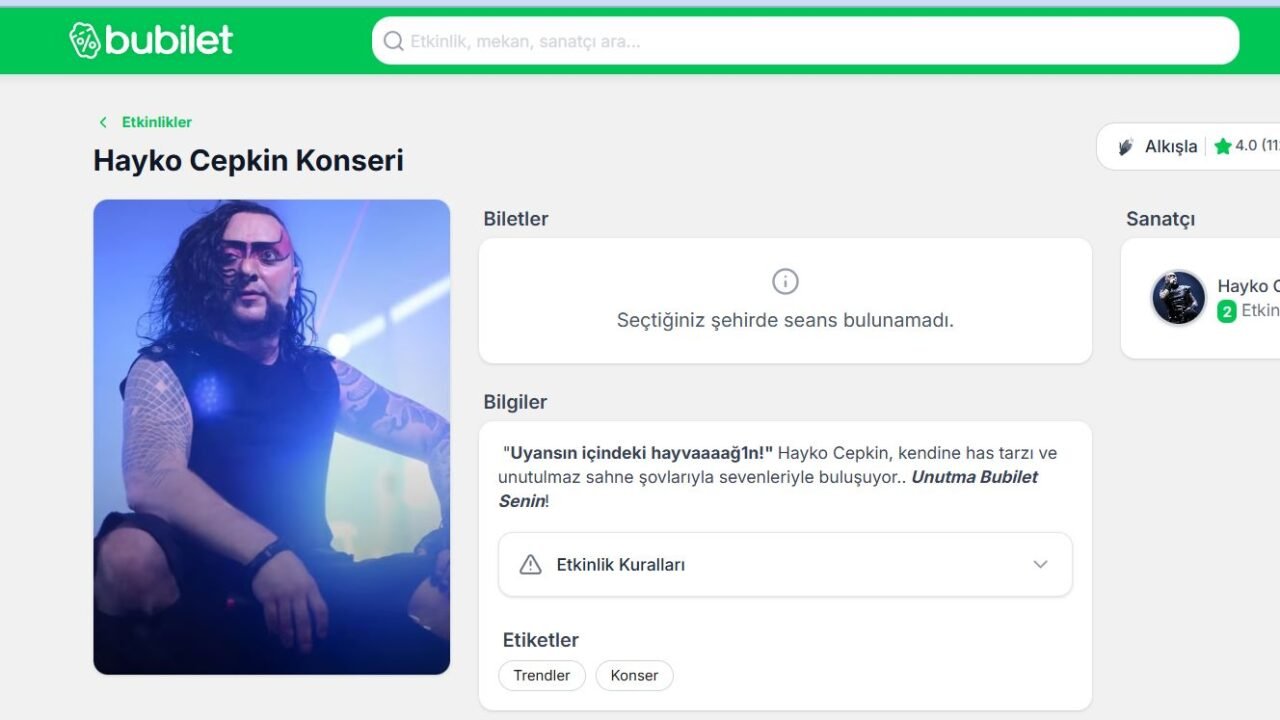Open the Hayko Cepkin artist avatar

pos(1178,298)
